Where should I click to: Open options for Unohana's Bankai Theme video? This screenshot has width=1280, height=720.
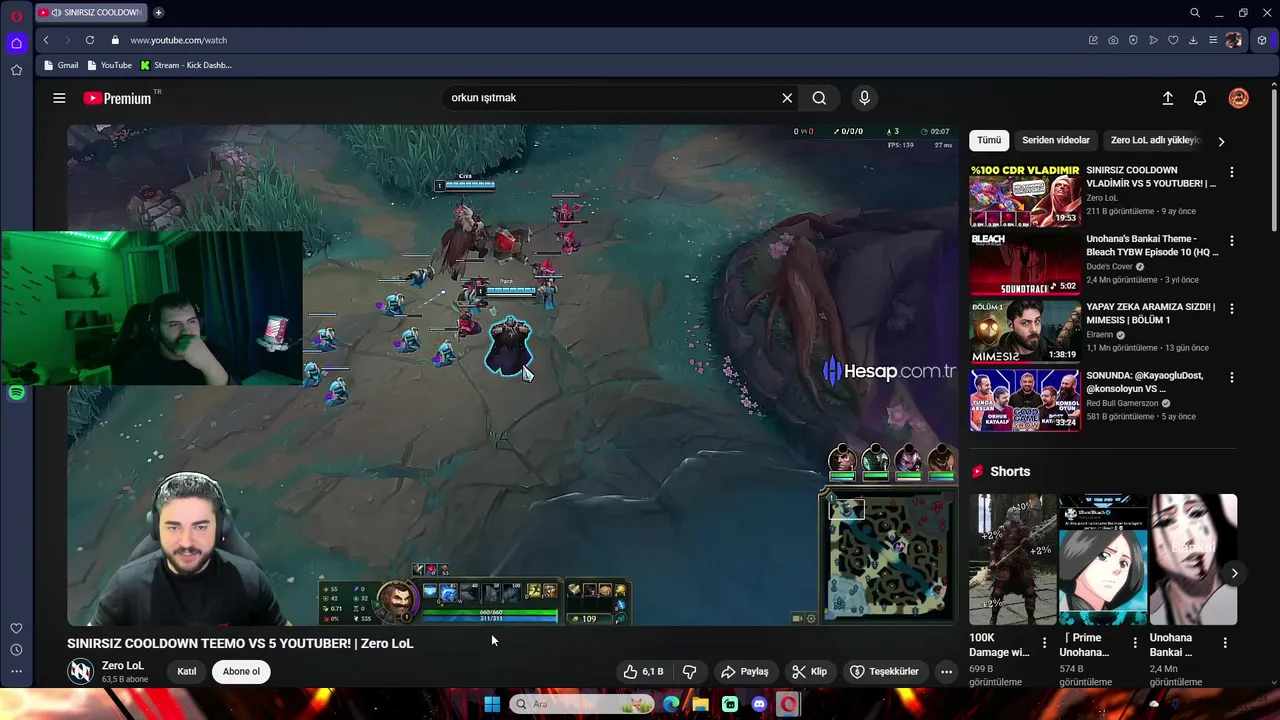(x=1231, y=241)
